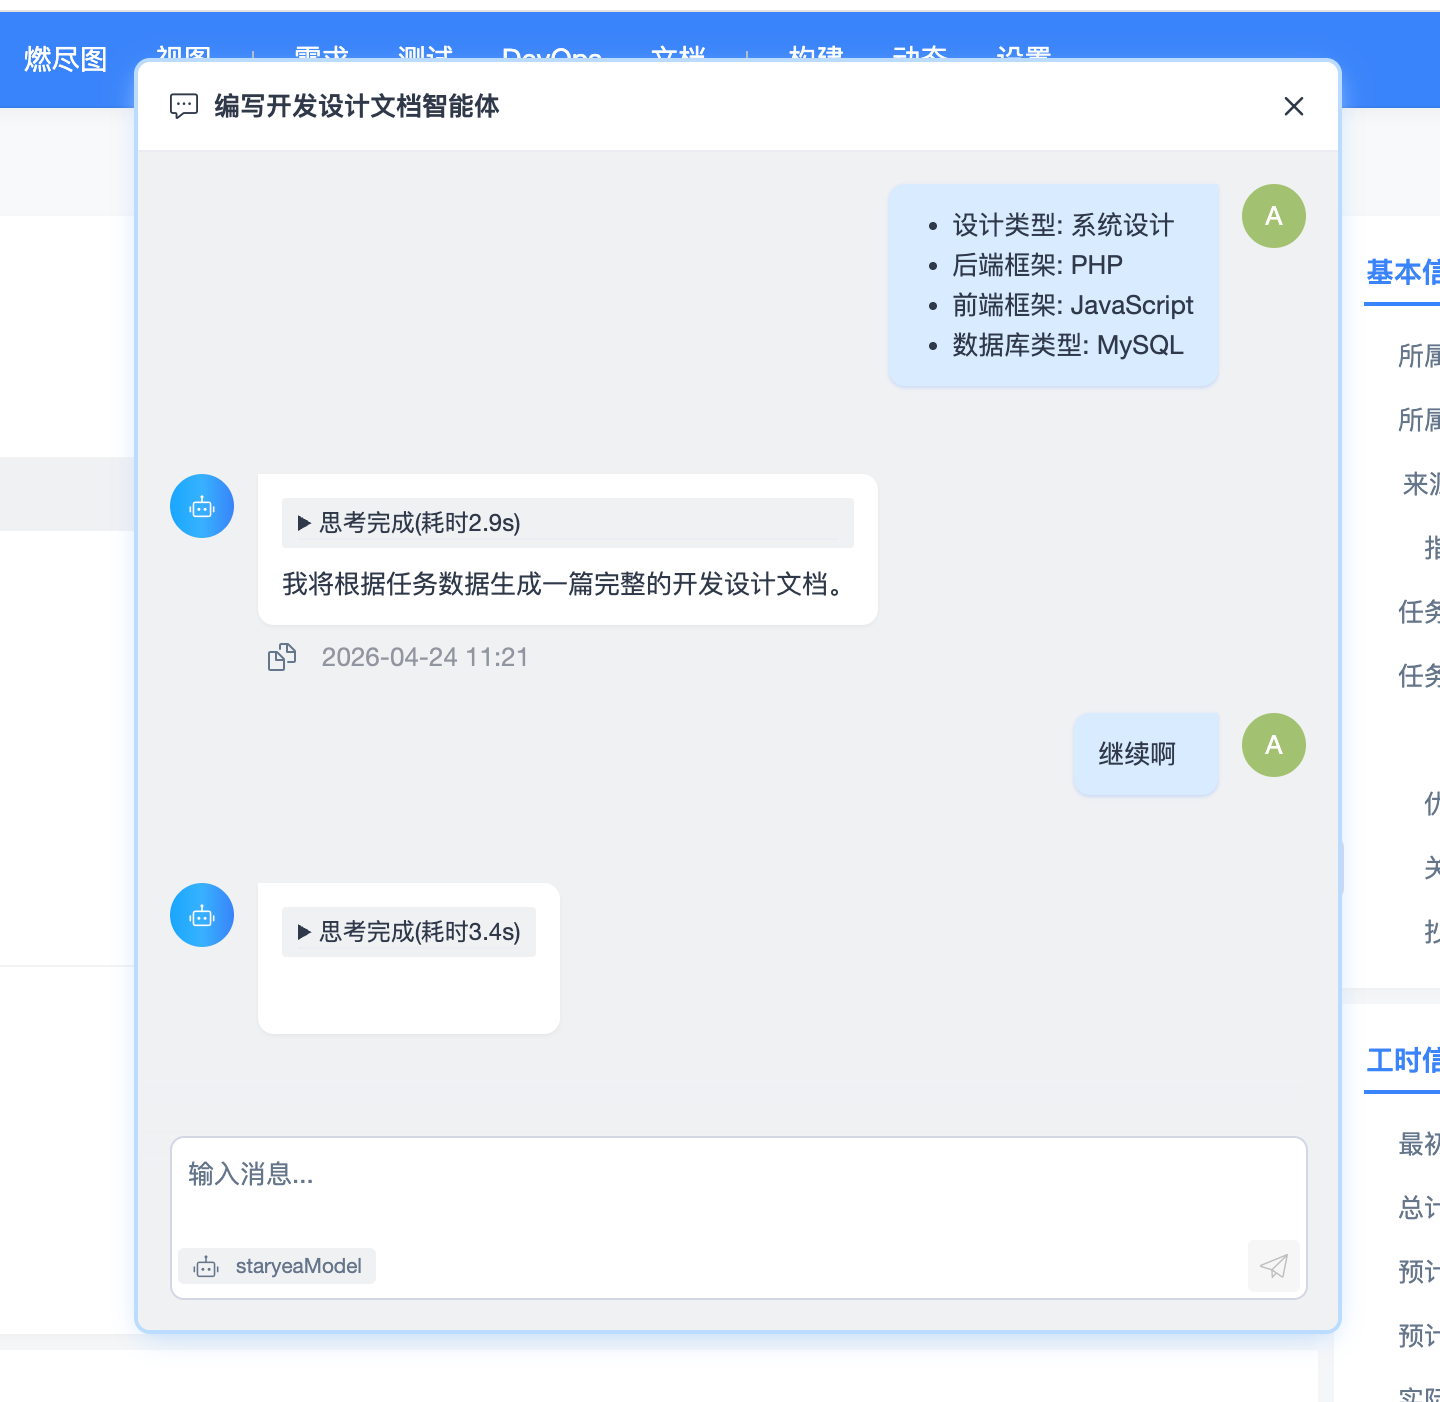This screenshot has width=1440, height=1402.
Task: Click the bot avatar beside the 2.9s thinking reply
Action: 202,506
